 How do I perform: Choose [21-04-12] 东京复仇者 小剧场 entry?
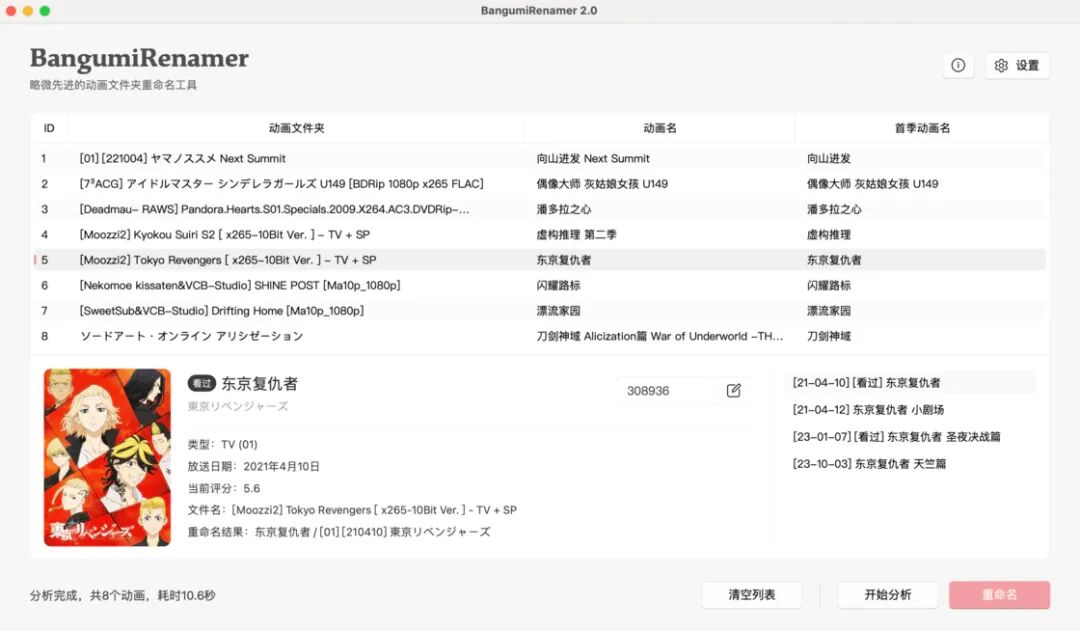click(910, 410)
